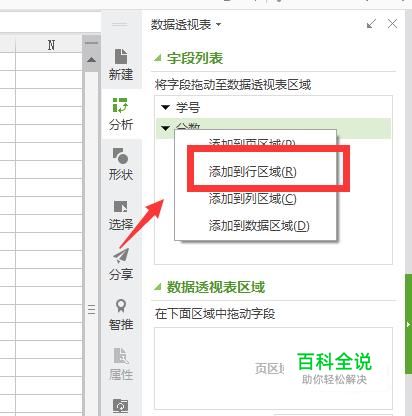Collapse the pivot table pane with arrow icon
This screenshot has height=416, width=412.
tap(371, 24)
